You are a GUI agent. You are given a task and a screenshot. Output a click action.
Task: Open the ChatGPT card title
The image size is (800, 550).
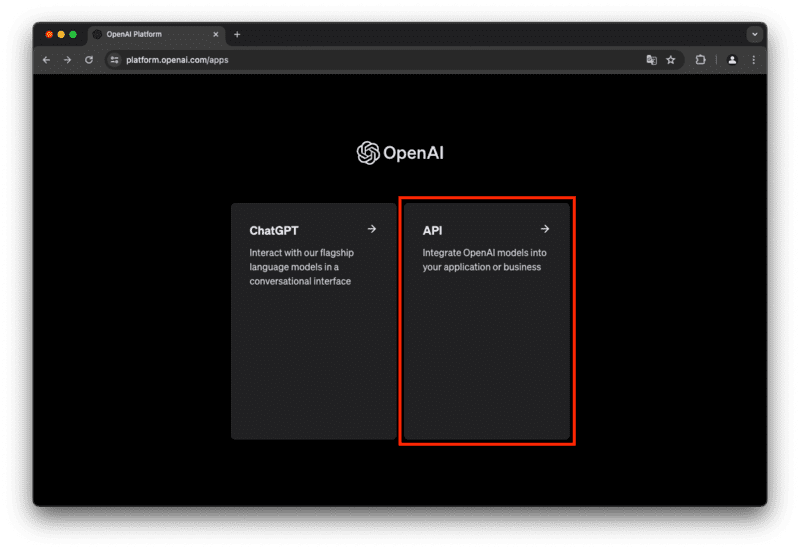(274, 231)
